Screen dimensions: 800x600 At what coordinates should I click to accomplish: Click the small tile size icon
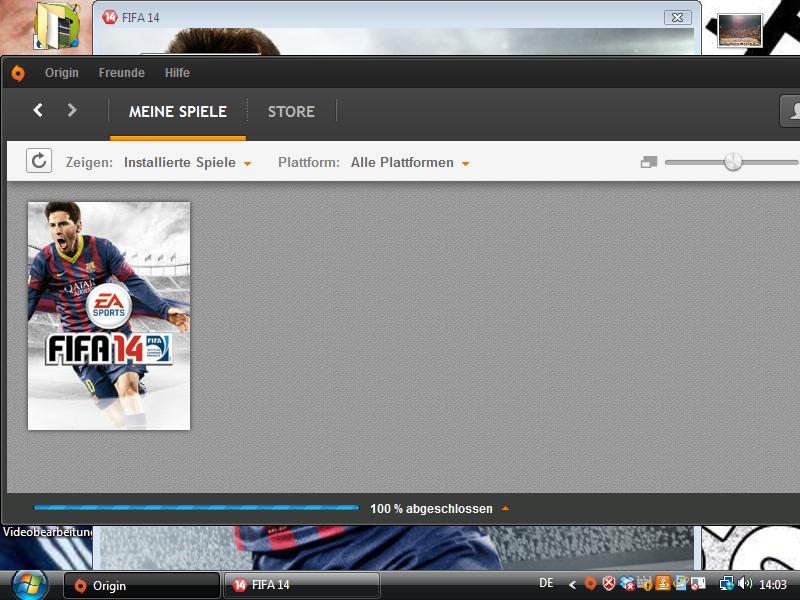[x=648, y=162]
